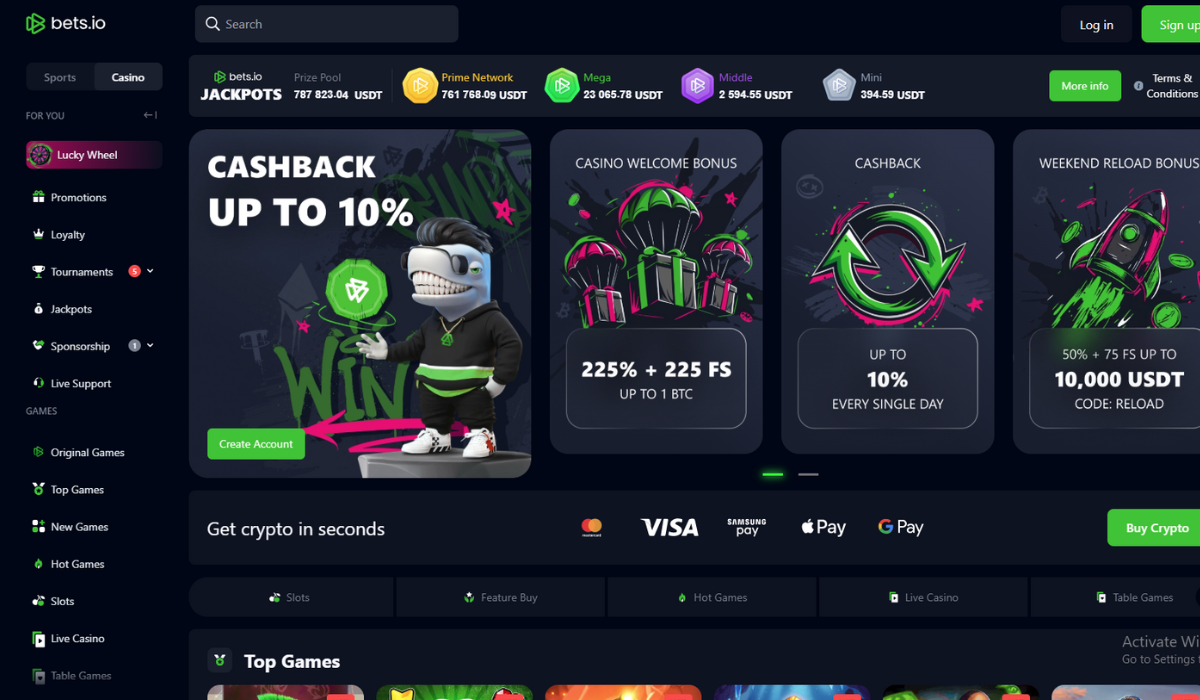
Task: Click the Promotions gift icon
Action: click(38, 197)
